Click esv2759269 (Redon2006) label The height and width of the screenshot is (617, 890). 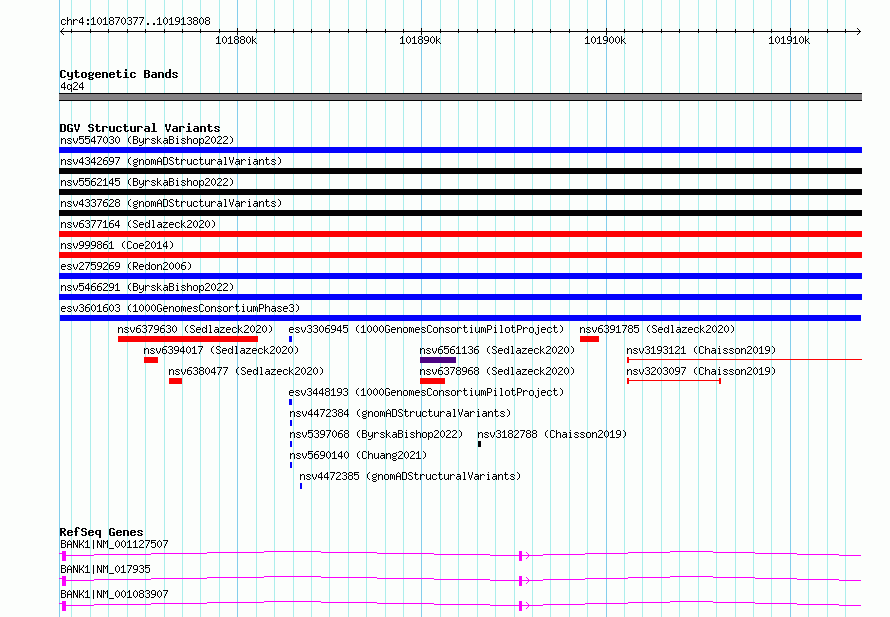point(126,266)
